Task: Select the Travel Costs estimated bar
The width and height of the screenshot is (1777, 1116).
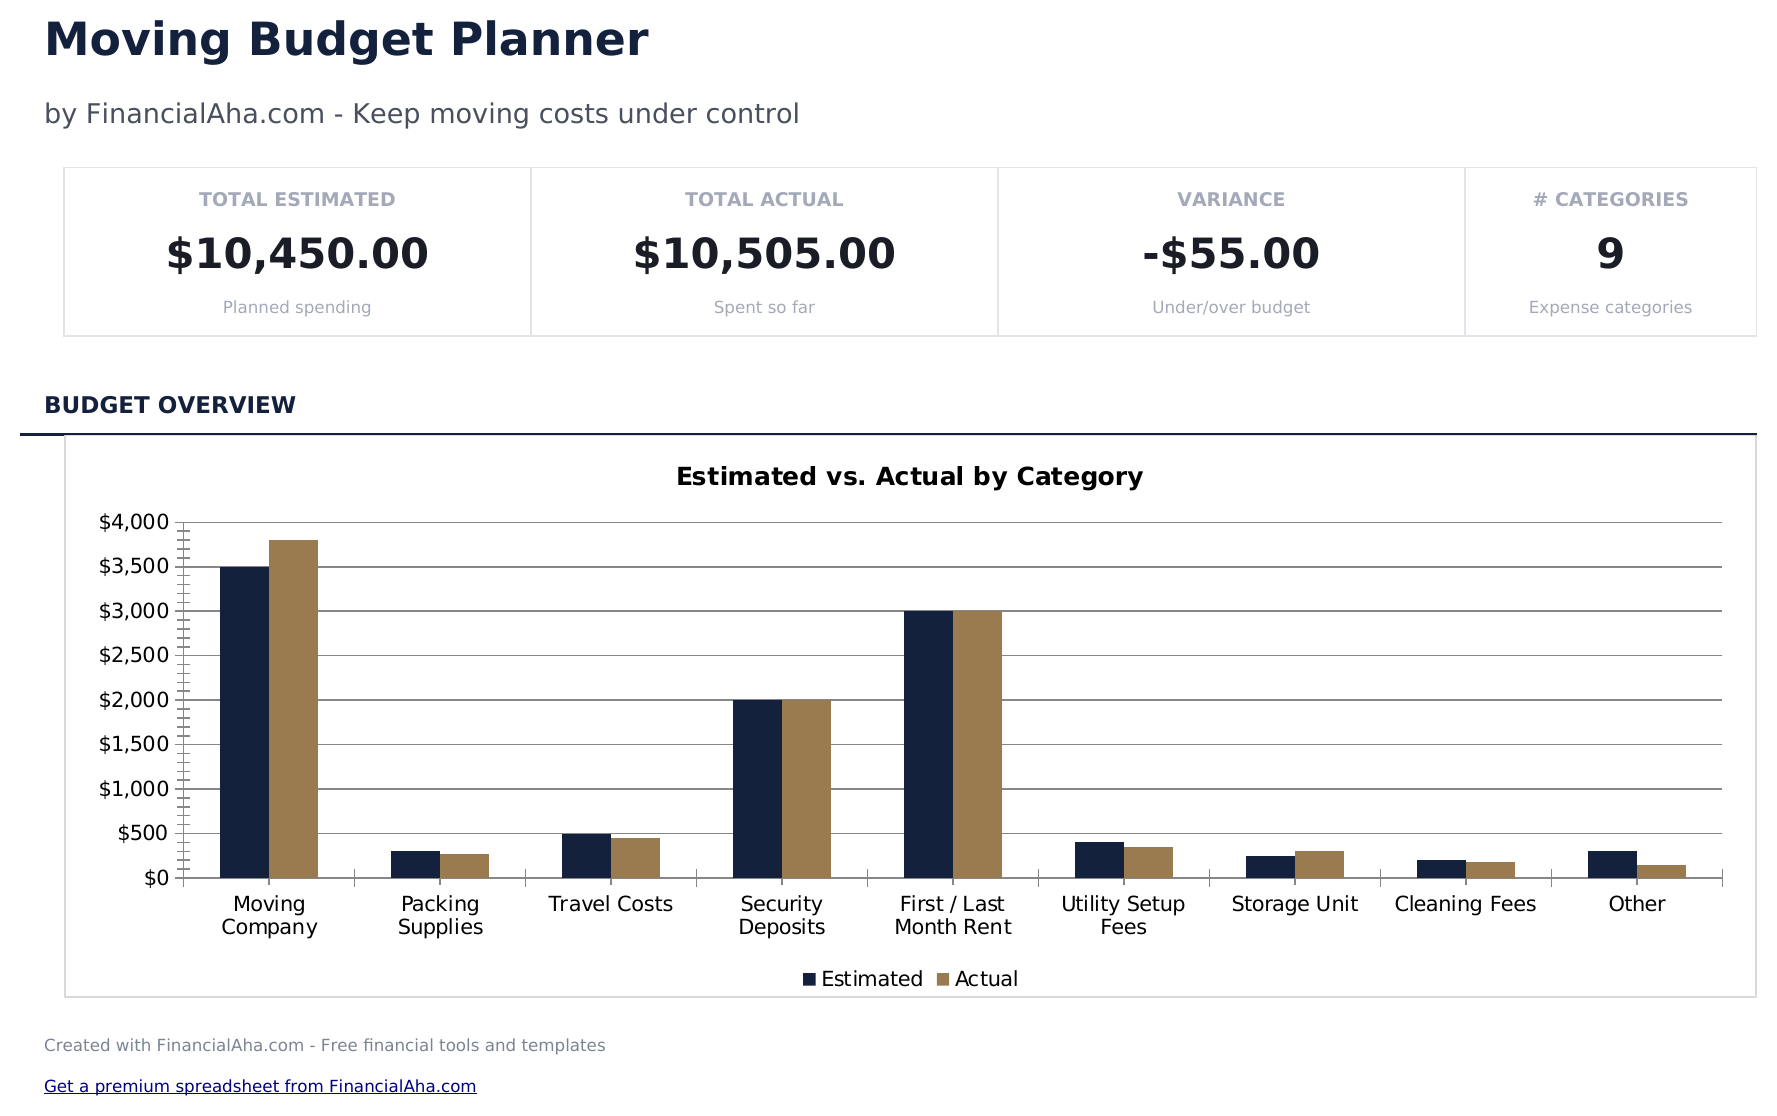Action: (586, 856)
